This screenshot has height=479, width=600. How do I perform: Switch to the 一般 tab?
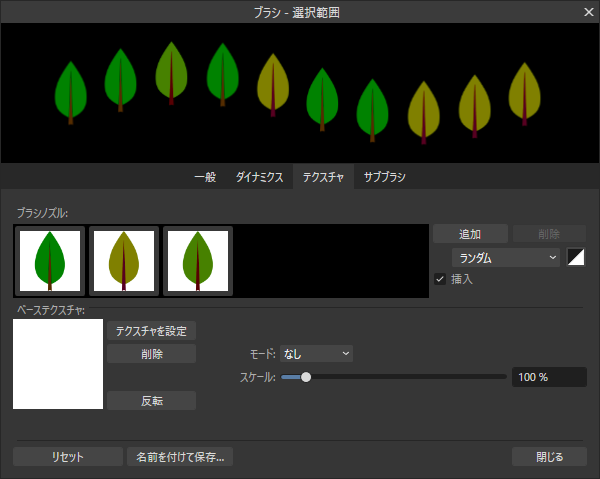pos(205,177)
